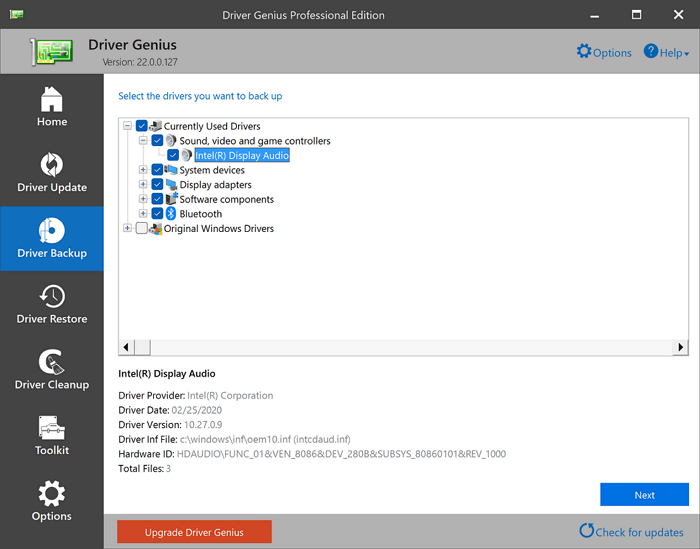Image resolution: width=700 pixels, height=549 pixels.
Task: Select the Software components tree item
Action: (226, 199)
